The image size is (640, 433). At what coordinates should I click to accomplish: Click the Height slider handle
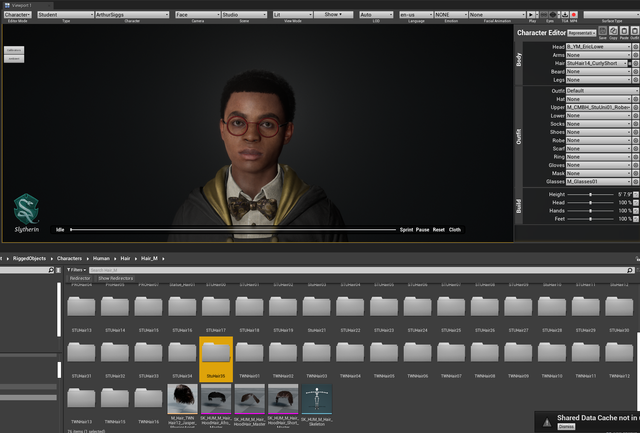(590, 195)
